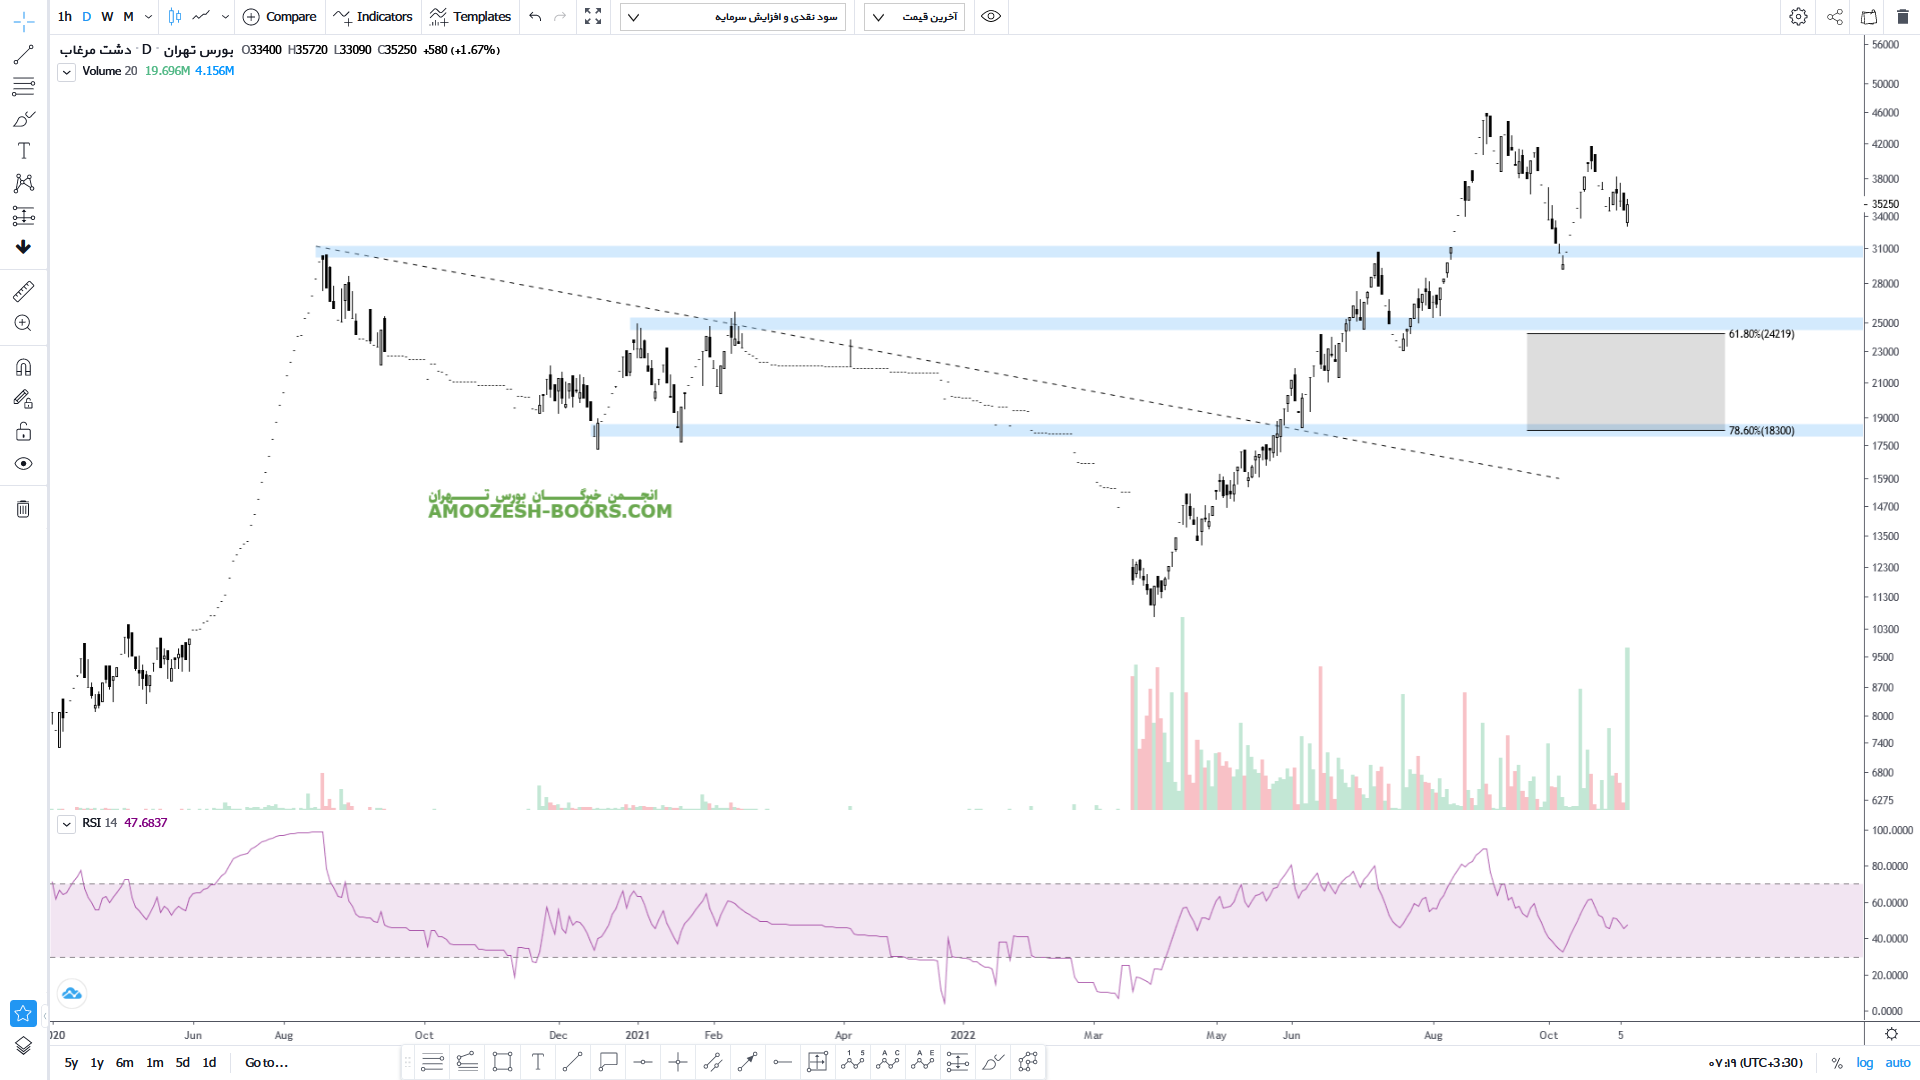Click the trash remove drawings icon

click(23, 509)
